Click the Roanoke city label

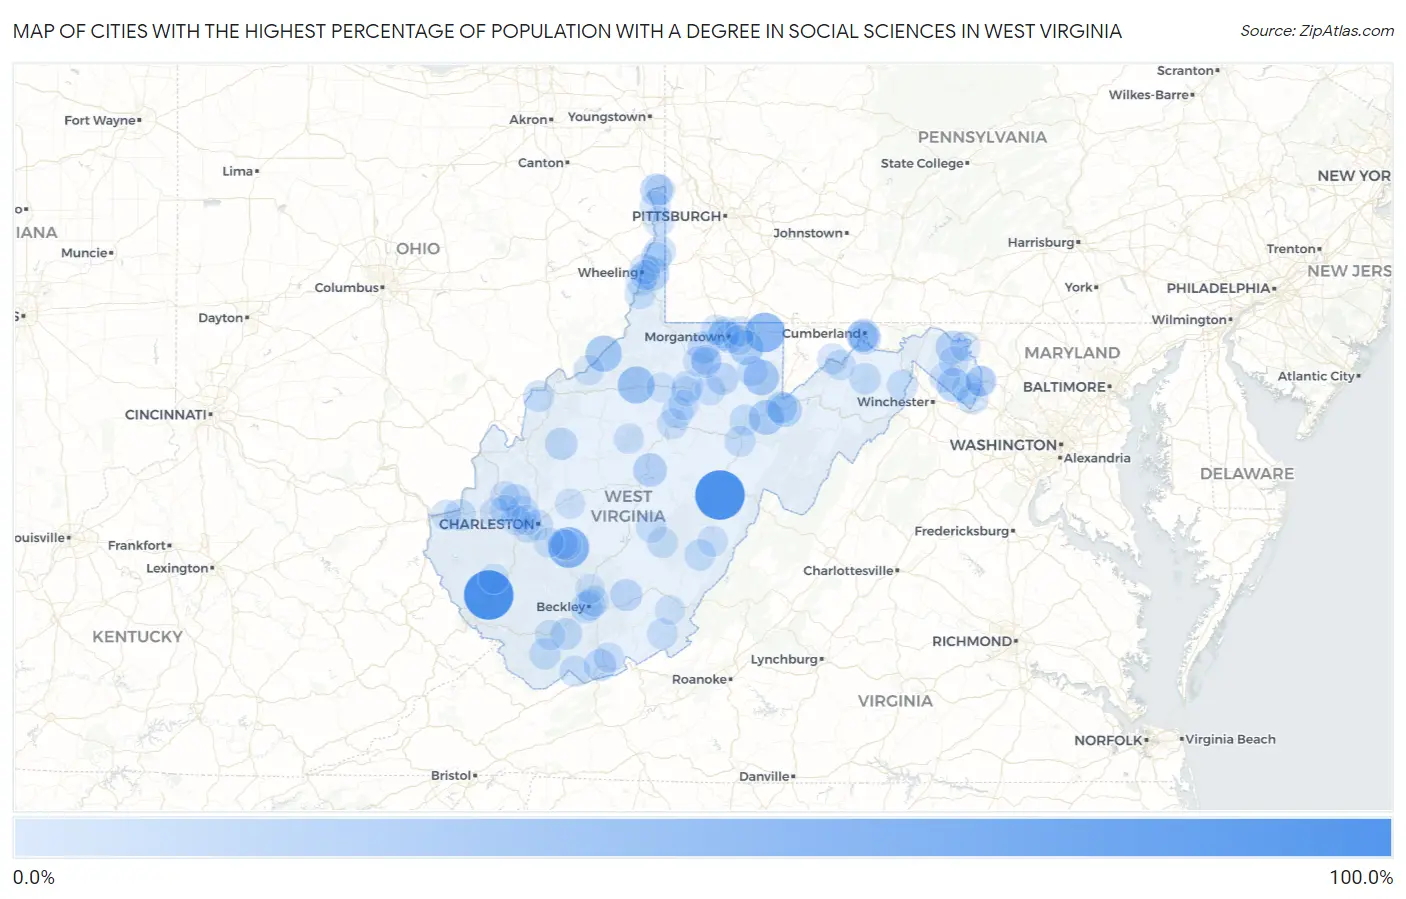(x=699, y=680)
